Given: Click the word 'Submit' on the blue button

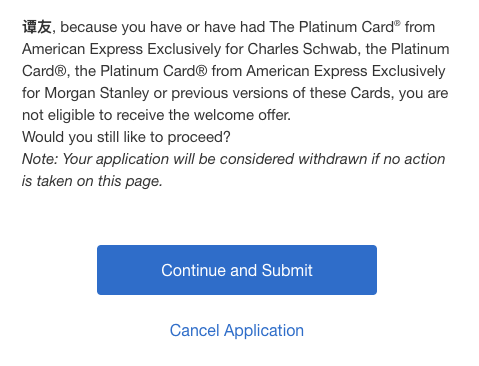Looking at the screenshot, I should (287, 270).
